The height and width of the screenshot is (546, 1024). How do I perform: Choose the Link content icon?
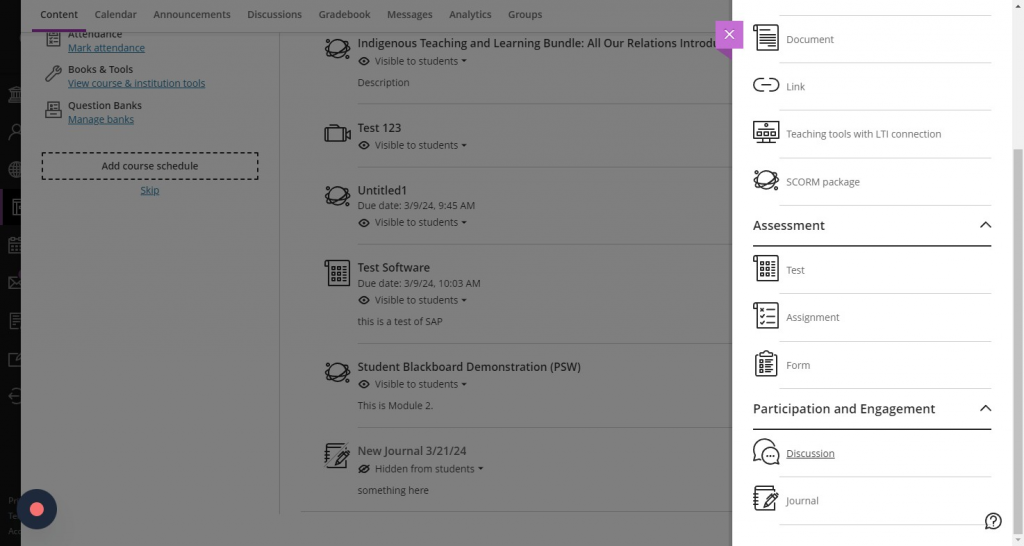(766, 86)
